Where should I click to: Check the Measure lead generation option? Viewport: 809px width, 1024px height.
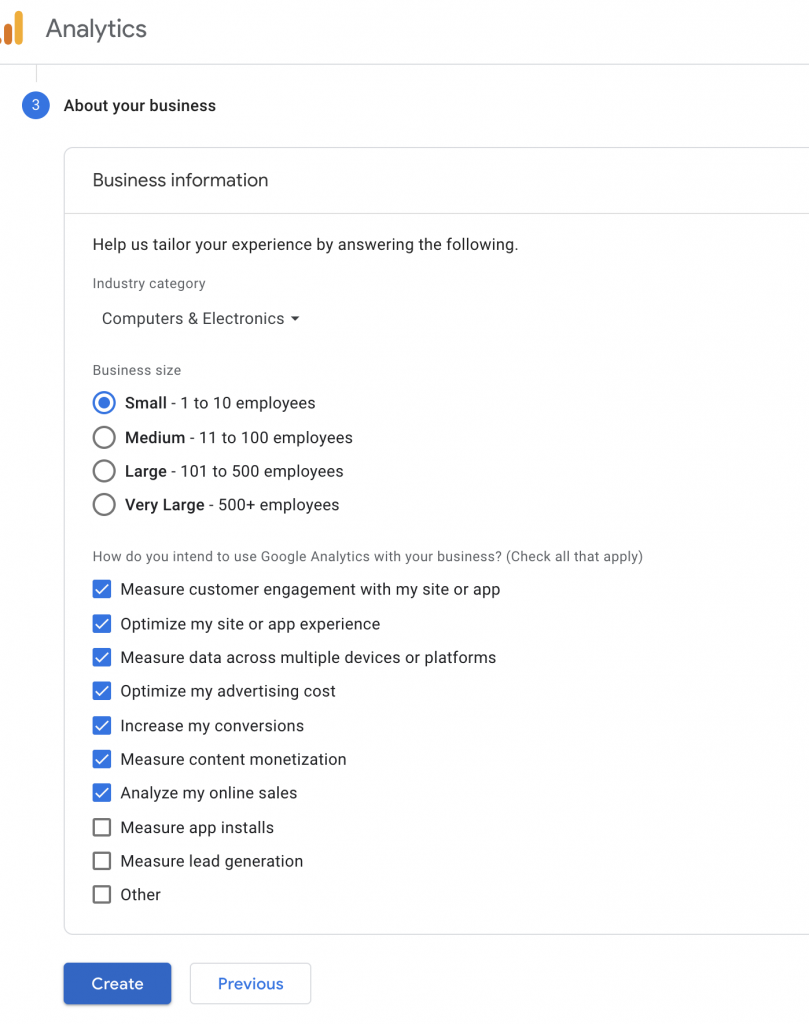tap(101, 861)
